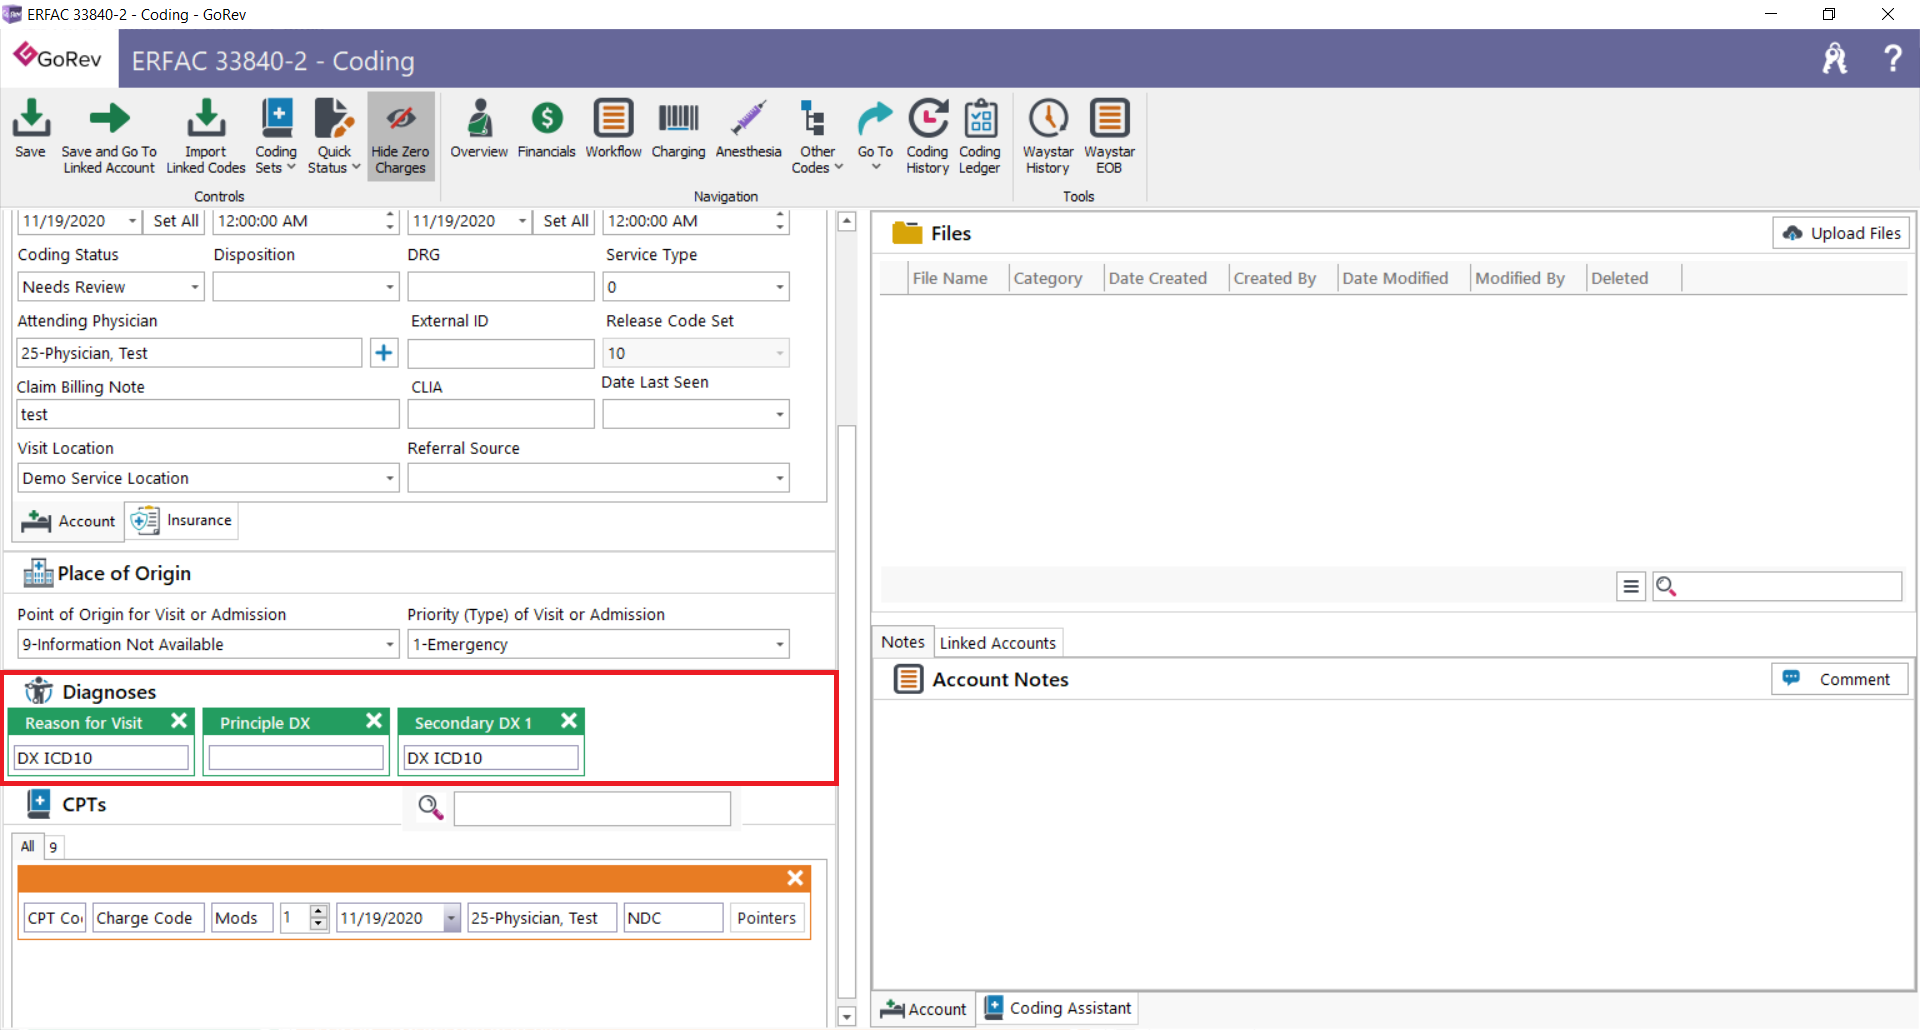Open Point of Origin dropdown

pyautogui.click(x=390, y=644)
